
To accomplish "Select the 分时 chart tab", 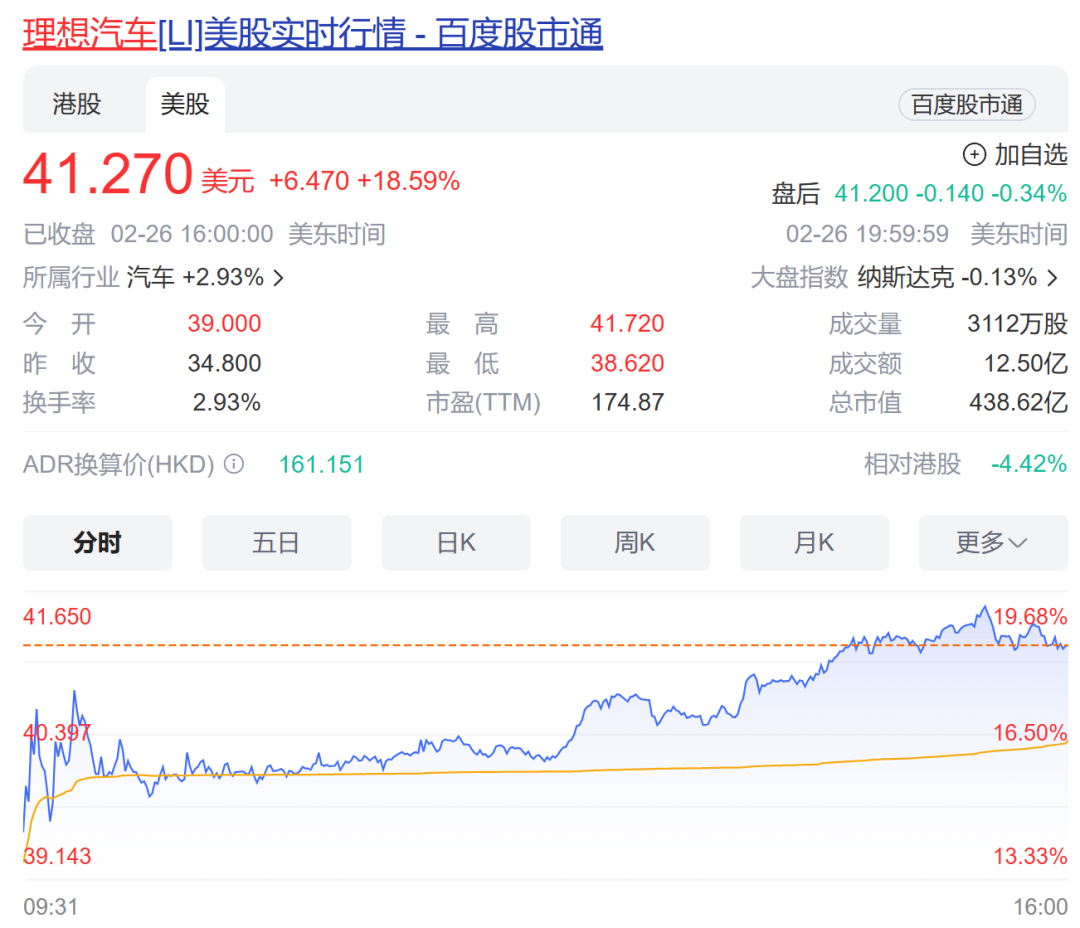I will [98, 543].
